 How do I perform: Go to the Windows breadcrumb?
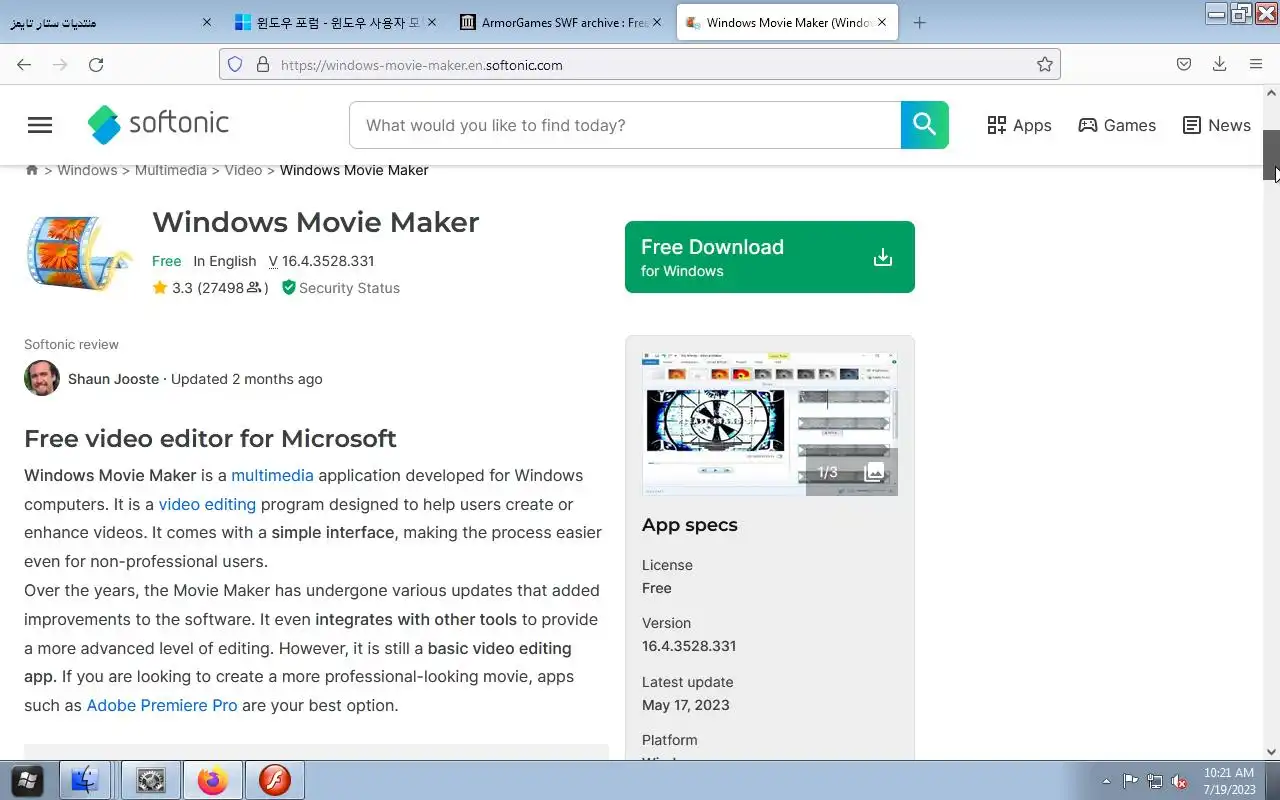pos(87,170)
